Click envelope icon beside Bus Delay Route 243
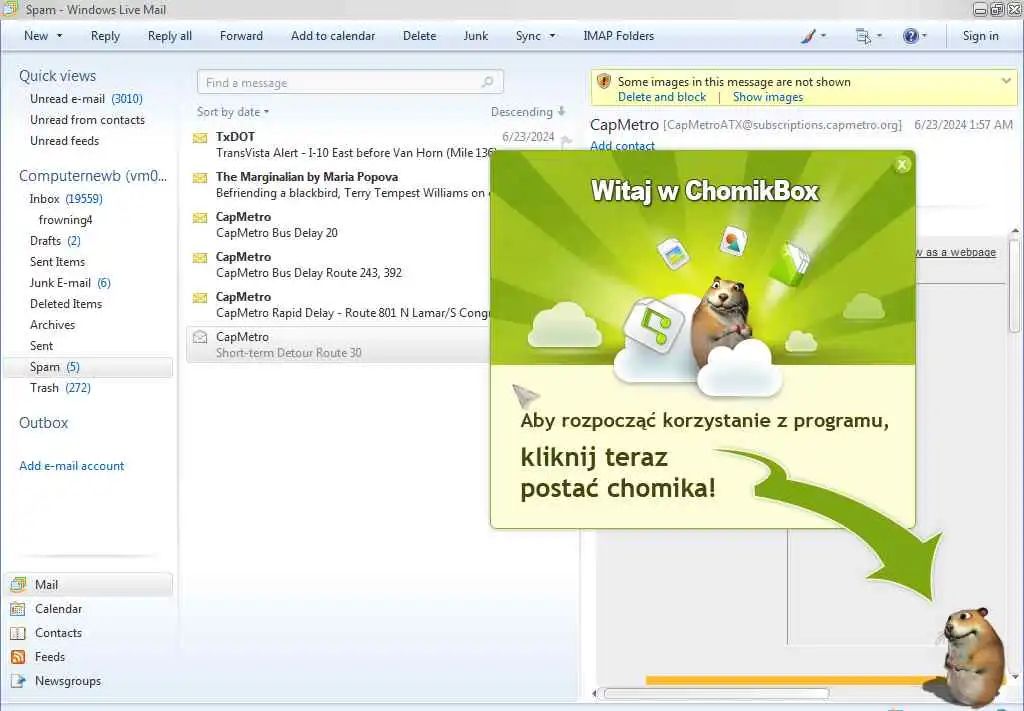 pyautogui.click(x=200, y=258)
